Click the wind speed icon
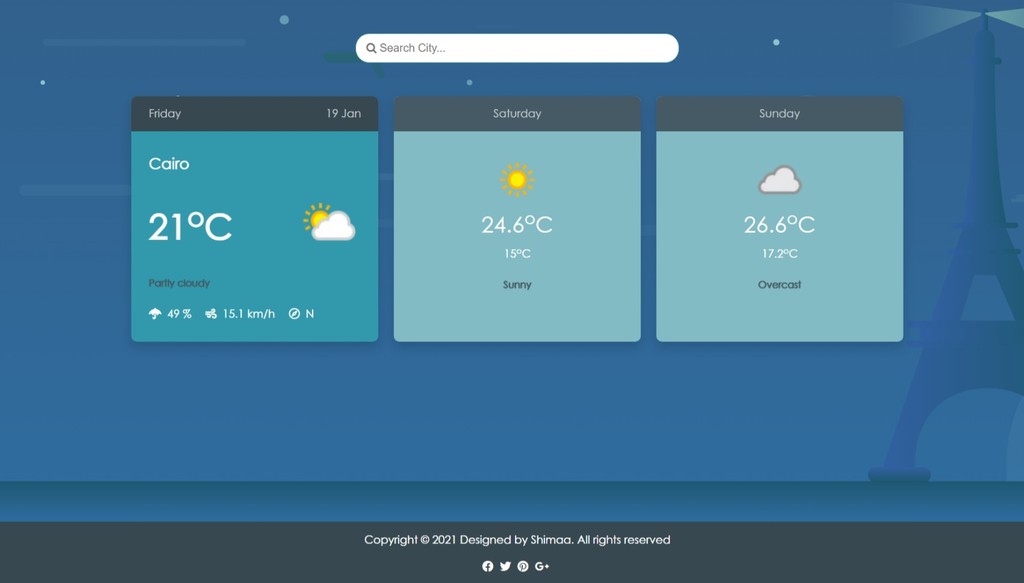Image resolution: width=1024 pixels, height=583 pixels. pos(211,314)
